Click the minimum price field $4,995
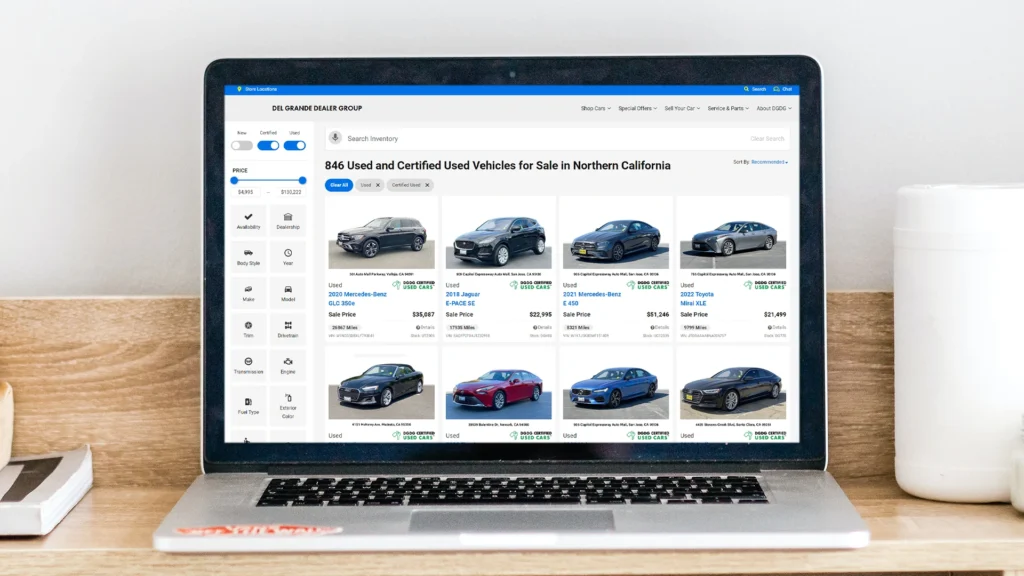Image resolution: width=1024 pixels, height=576 pixels. coord(246,192)
